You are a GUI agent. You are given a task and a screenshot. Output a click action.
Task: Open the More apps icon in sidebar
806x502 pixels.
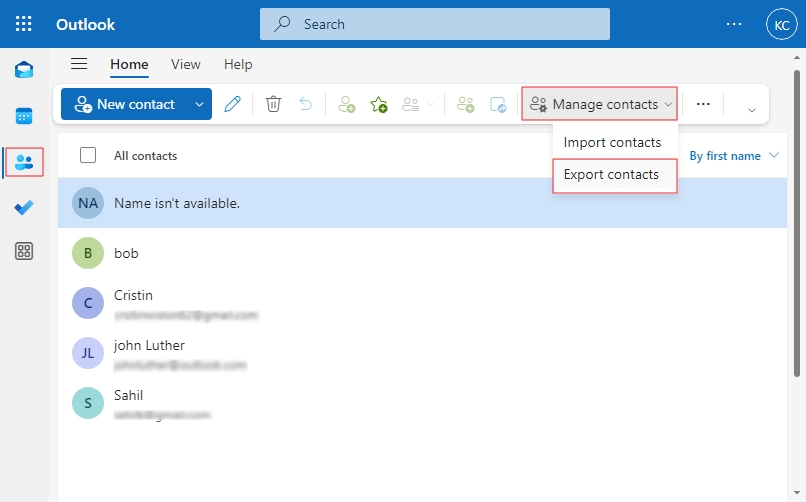(24, 251)
